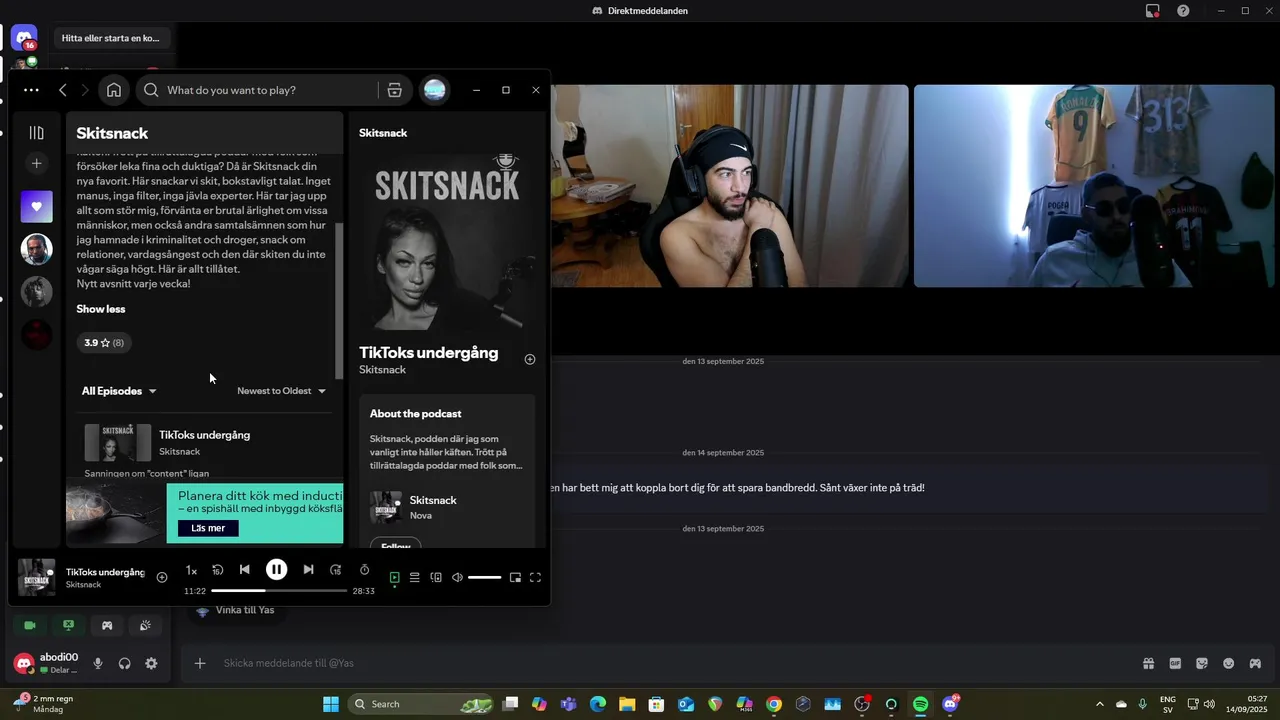Expand Your Library sidebar
This screenshot has width=1280, height=720.
click(37, 133)
